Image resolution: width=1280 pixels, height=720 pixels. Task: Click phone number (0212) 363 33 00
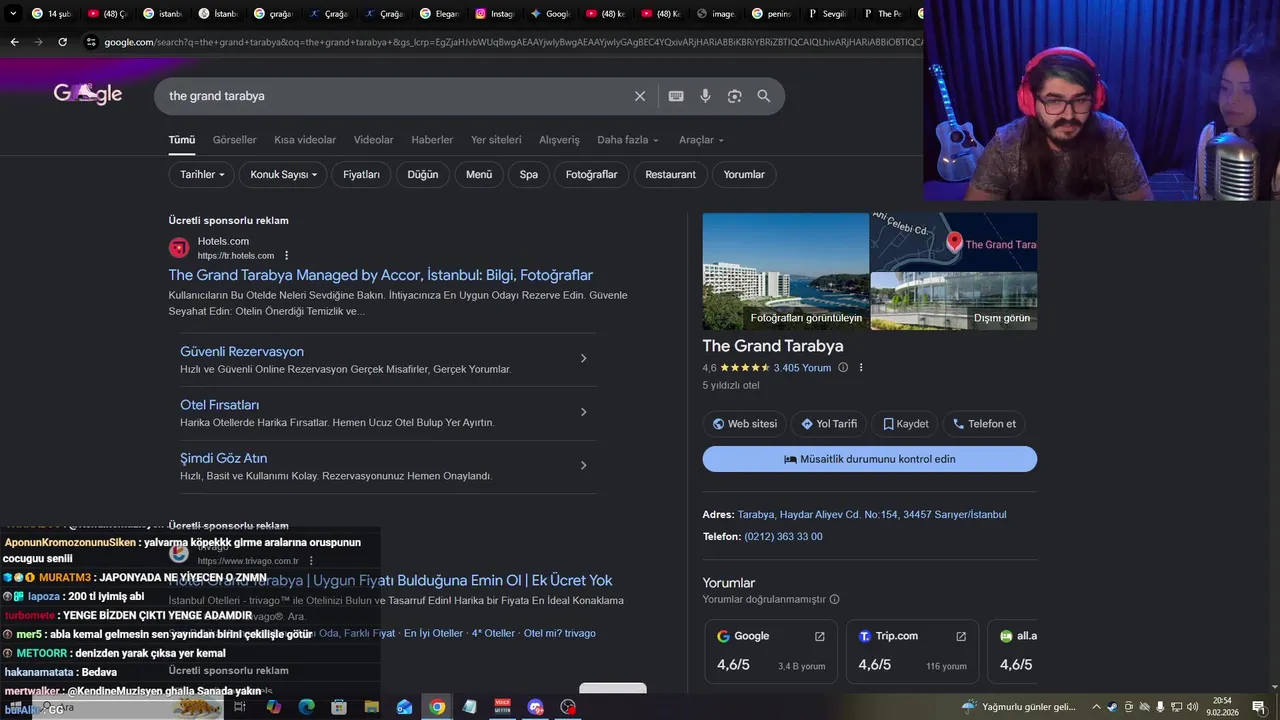click(783, 537)
